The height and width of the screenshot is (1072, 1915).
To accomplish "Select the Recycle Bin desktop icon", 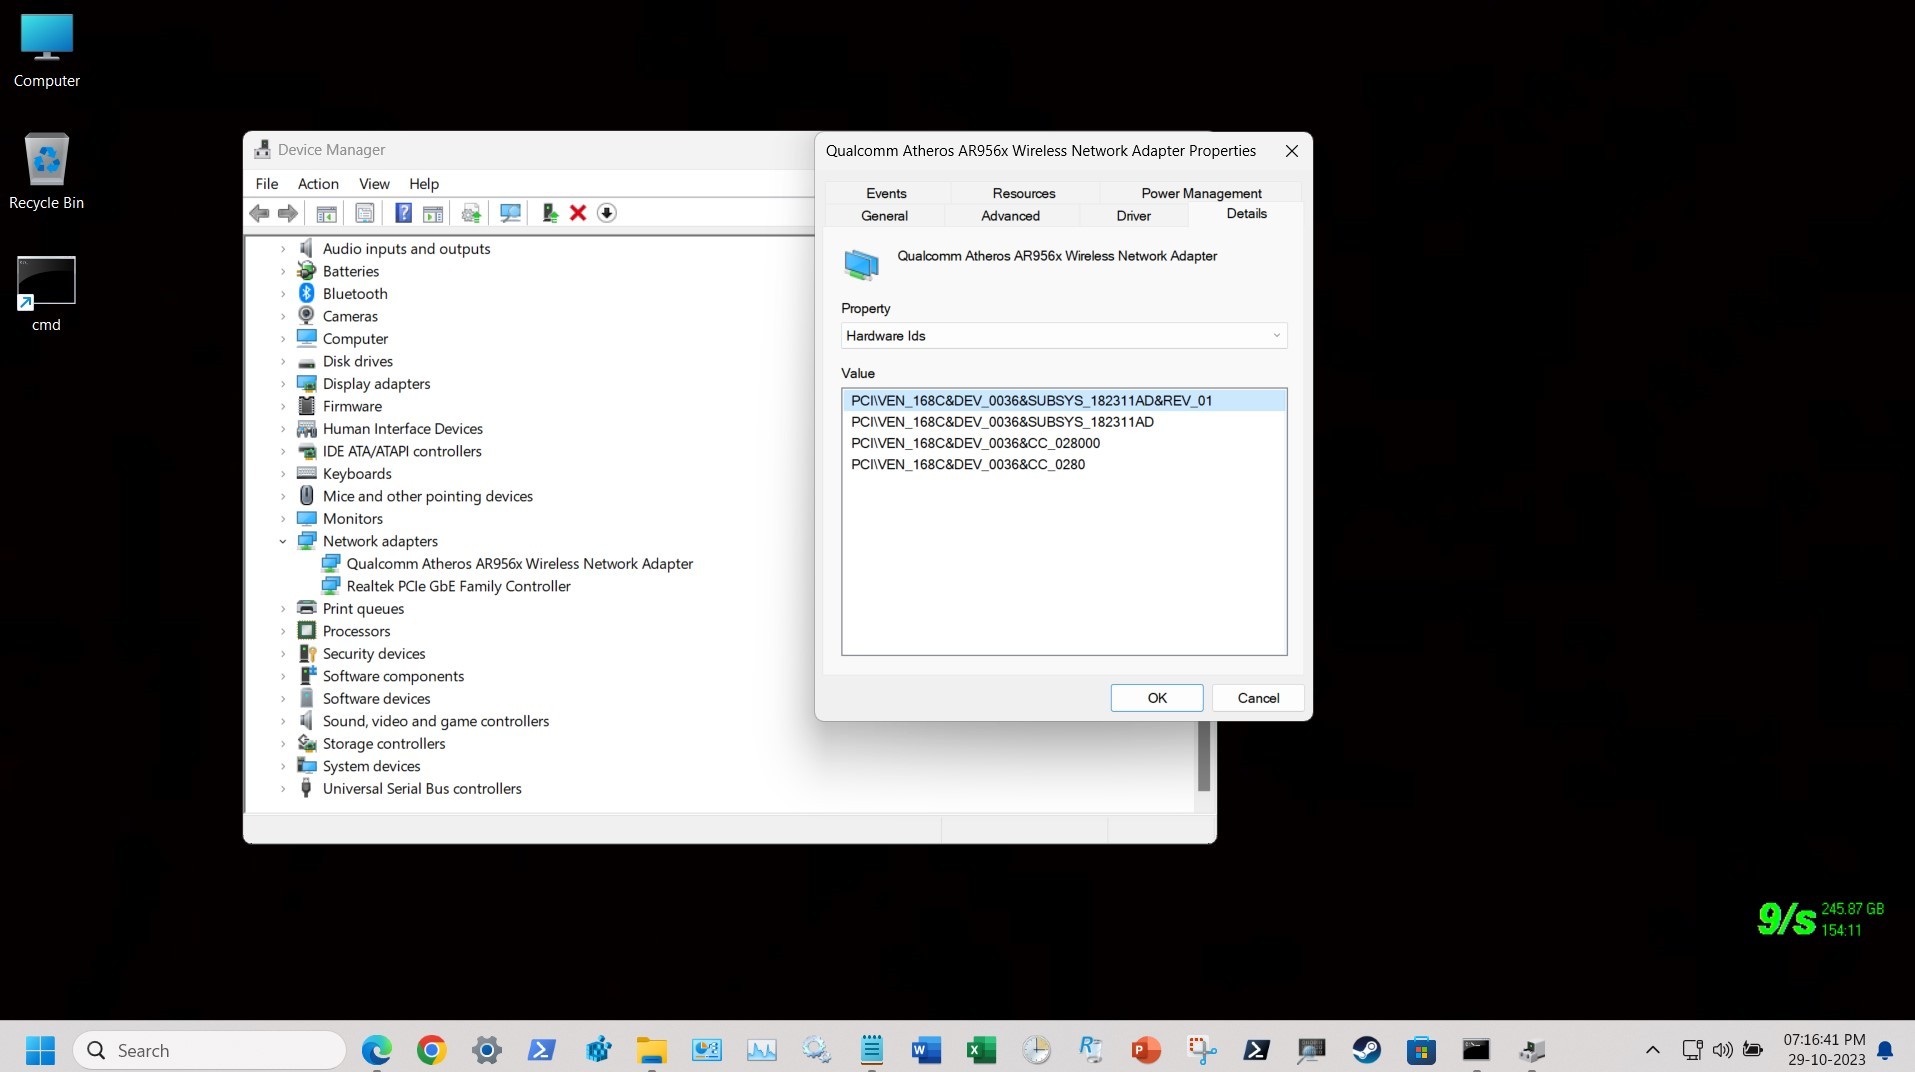I will tap(47, 171).
